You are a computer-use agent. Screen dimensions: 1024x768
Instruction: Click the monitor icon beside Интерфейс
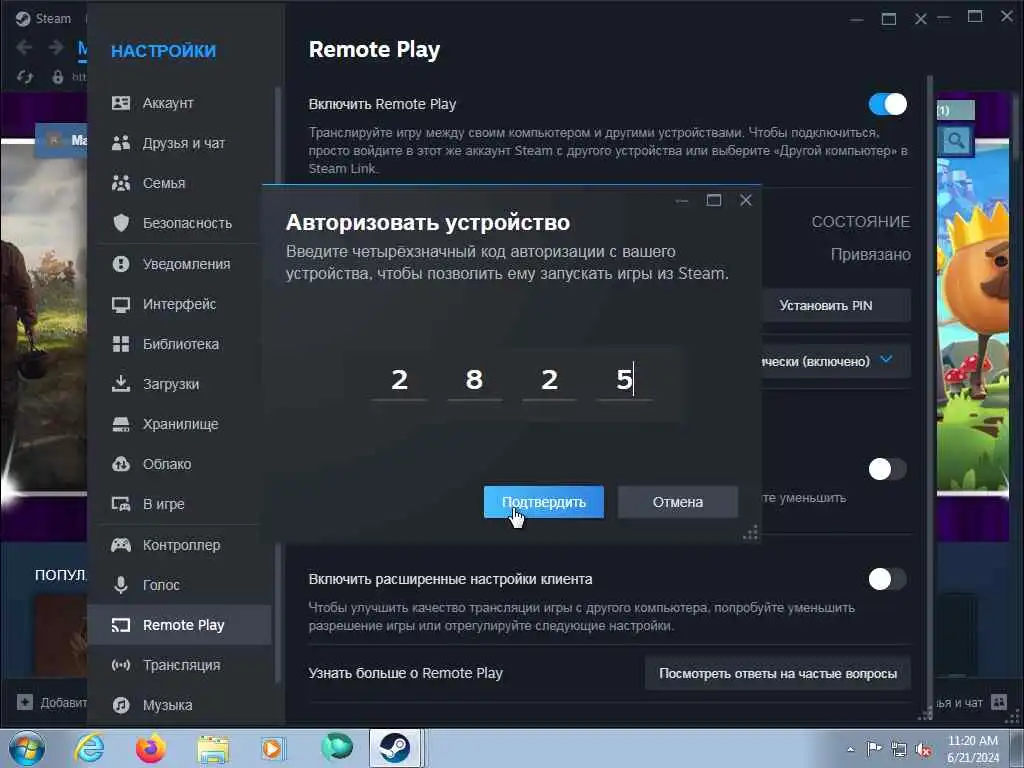coord(121,304)
